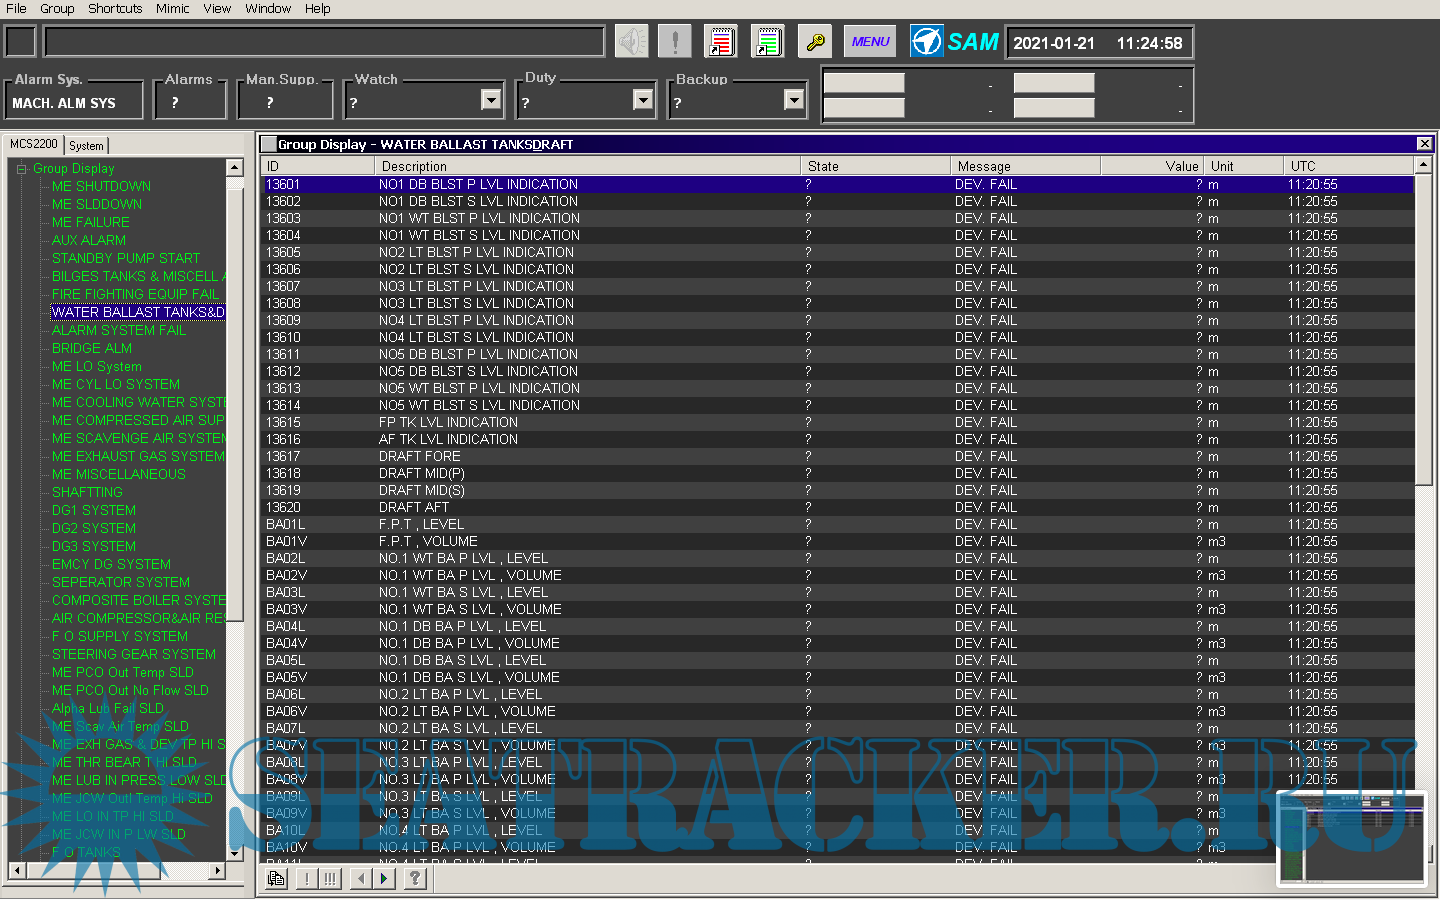
Task: Switch to the System tab
Action: [87, 146]
